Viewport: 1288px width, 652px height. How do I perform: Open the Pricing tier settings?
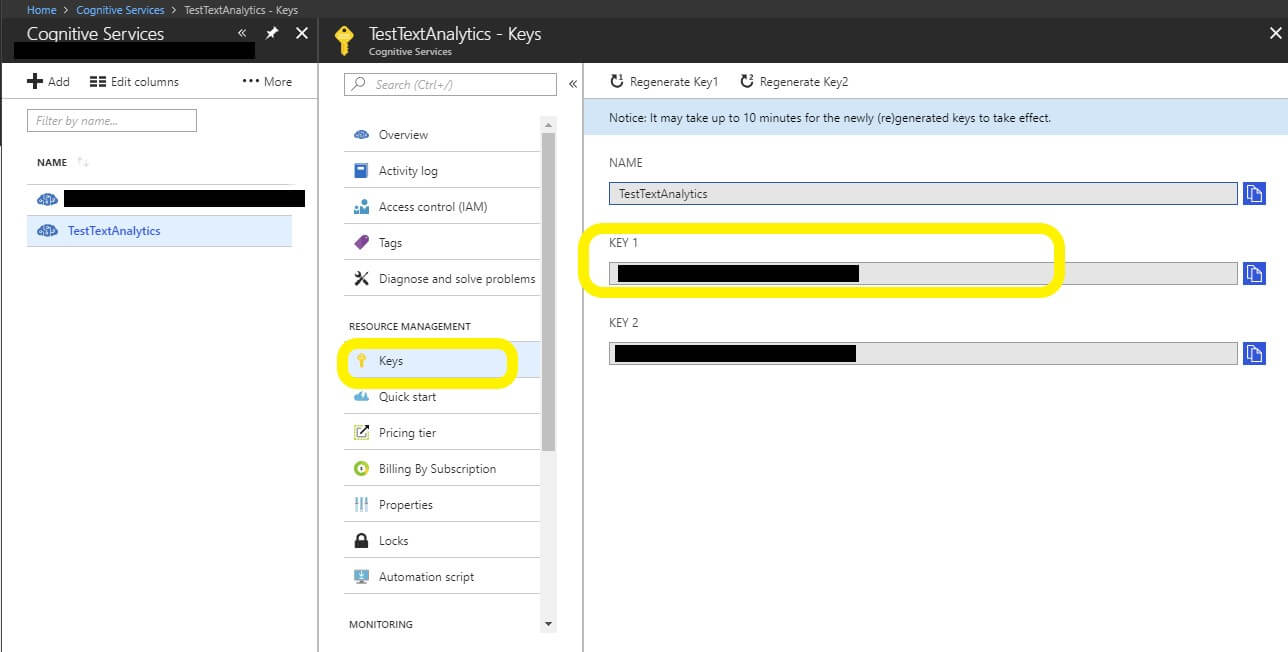442,433
